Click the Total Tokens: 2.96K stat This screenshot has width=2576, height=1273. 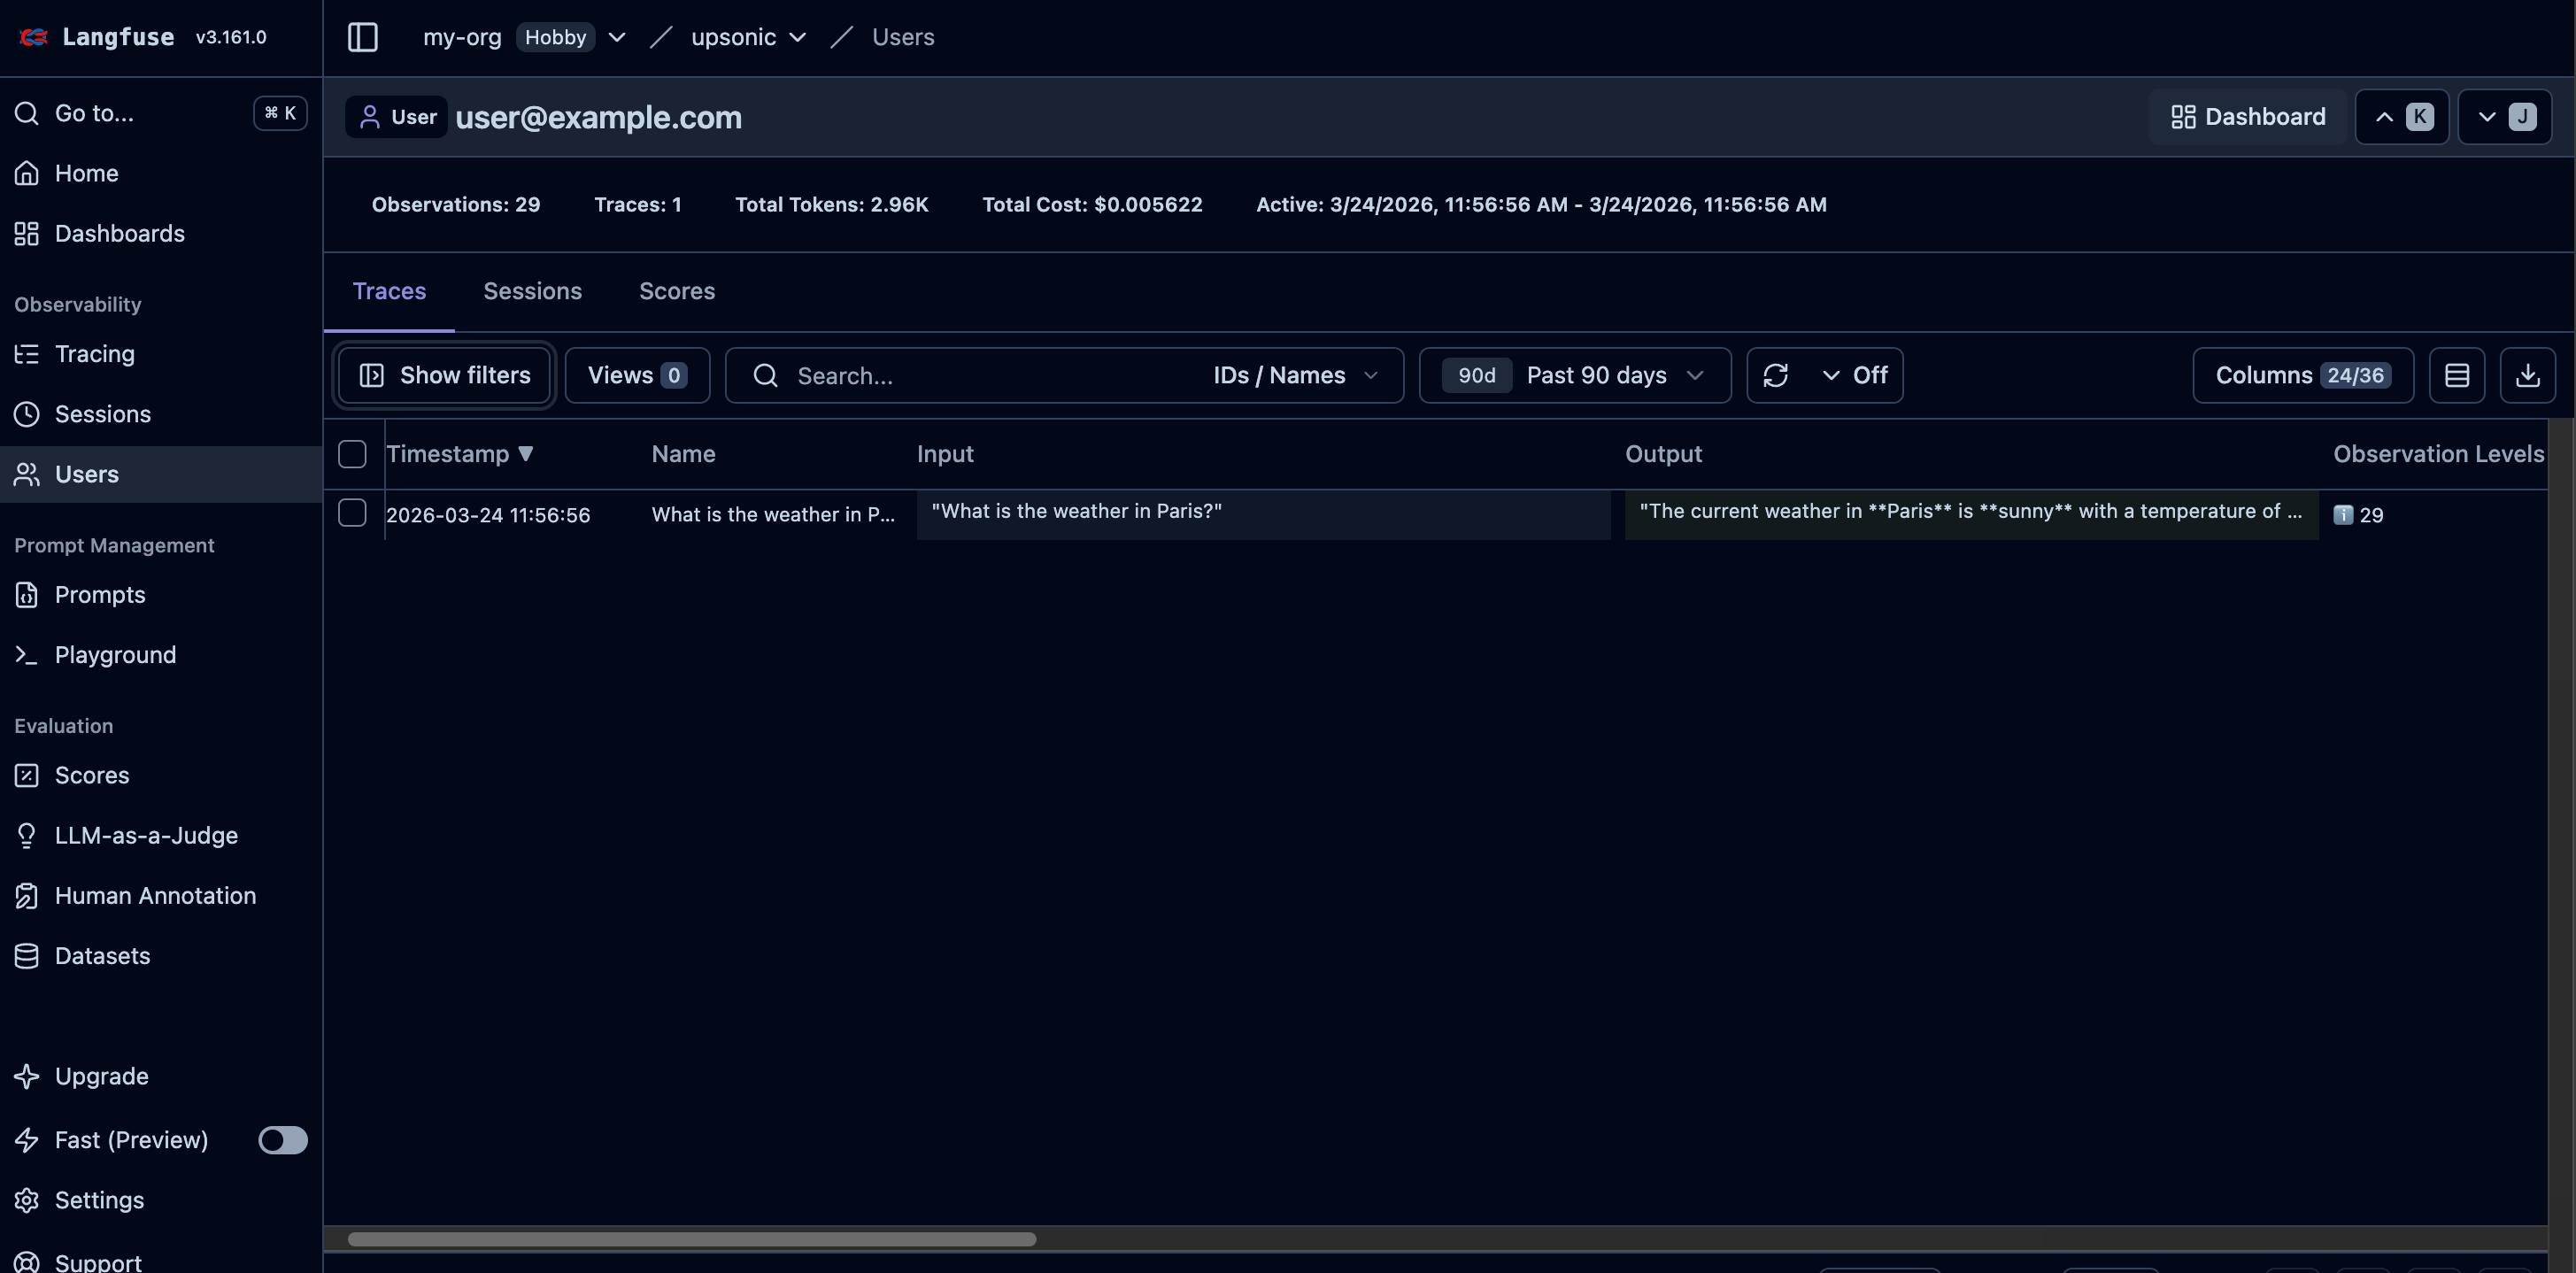coord(831,204)
